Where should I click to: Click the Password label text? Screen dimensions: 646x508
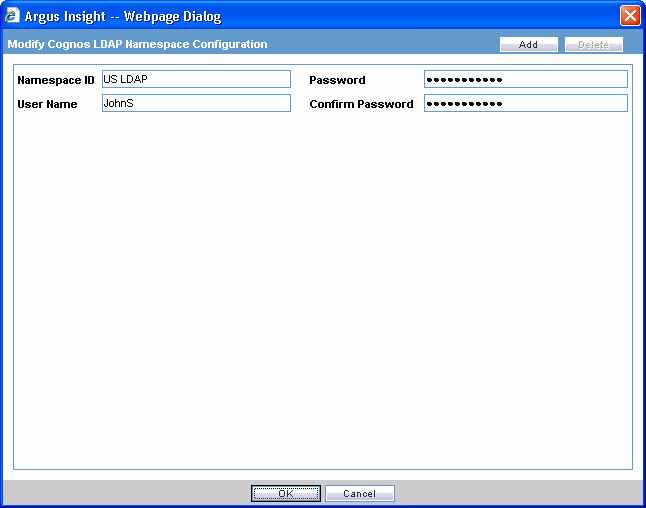click(x=337, y=80)
